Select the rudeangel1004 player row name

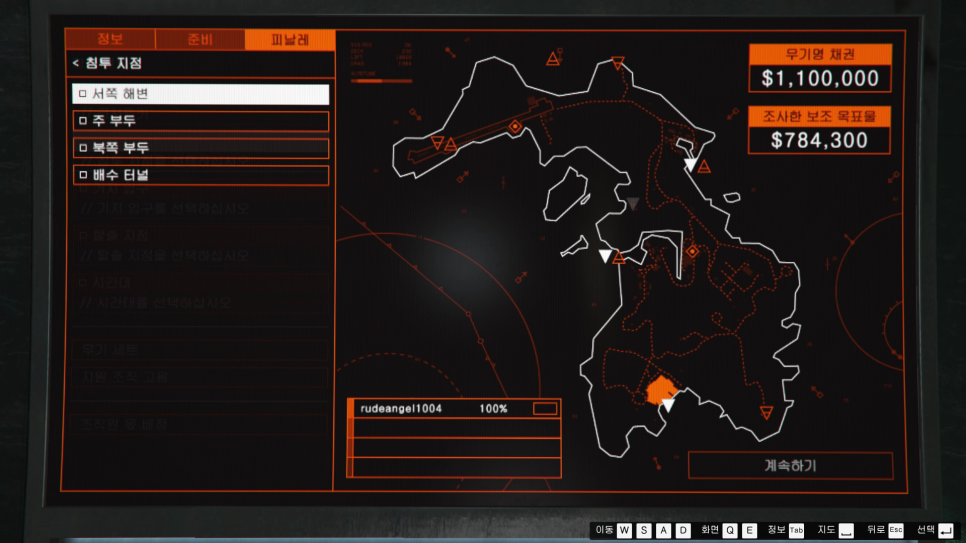[x=401, y=409]
